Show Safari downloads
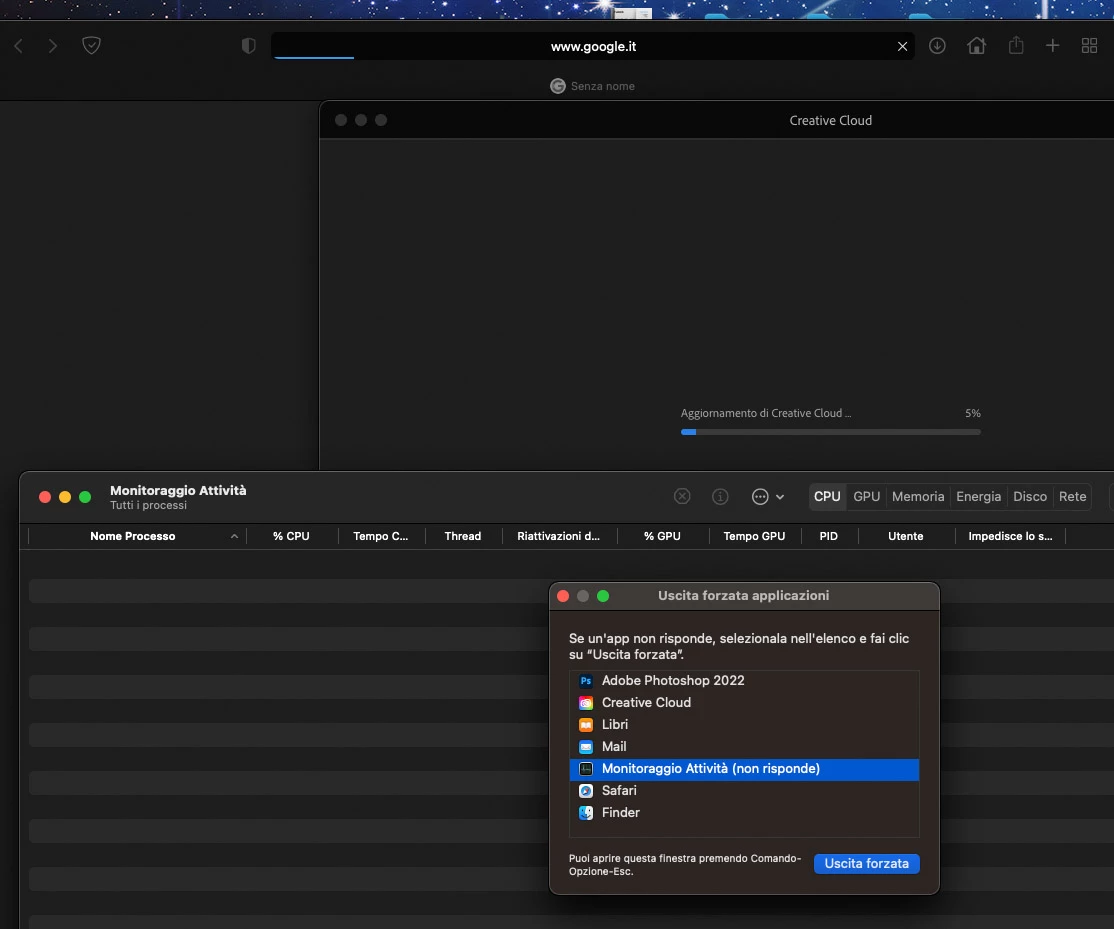 (937, 45)
